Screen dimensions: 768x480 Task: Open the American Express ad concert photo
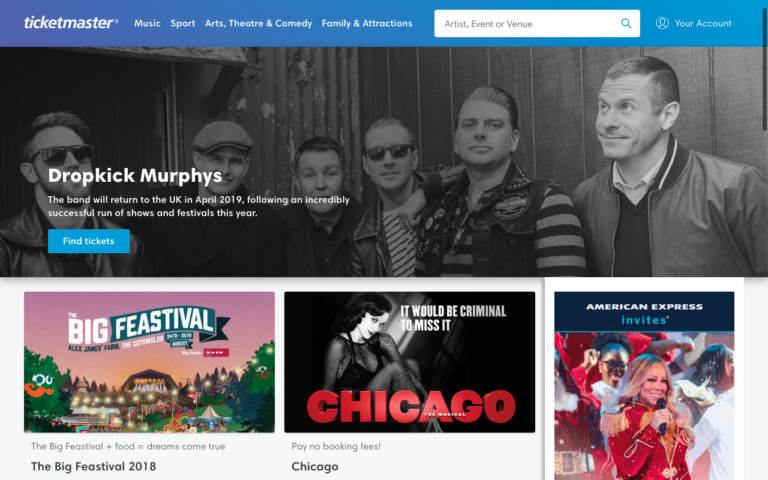point(644,410)
